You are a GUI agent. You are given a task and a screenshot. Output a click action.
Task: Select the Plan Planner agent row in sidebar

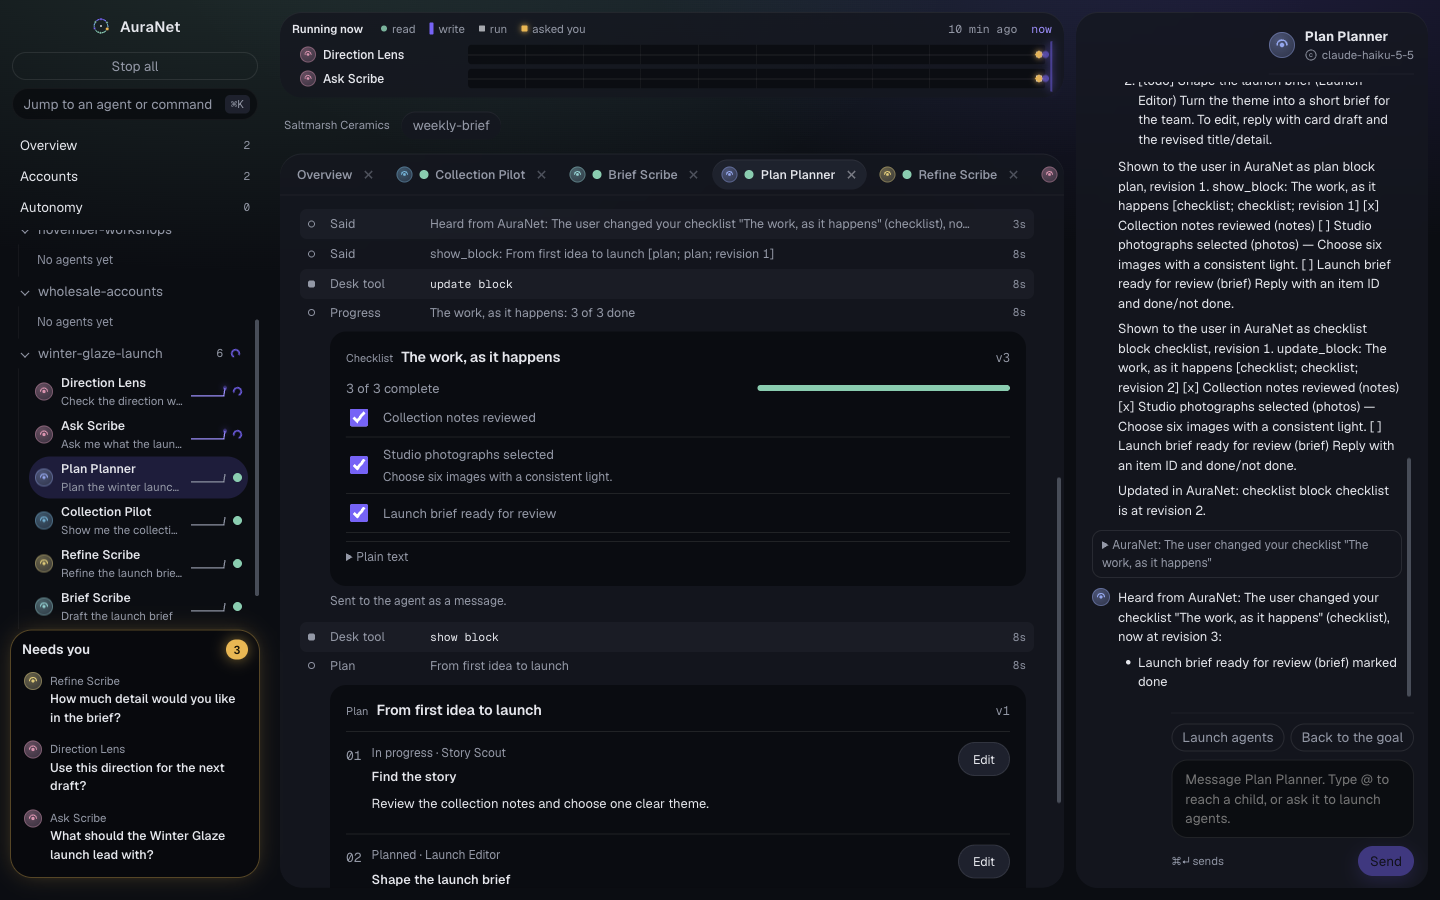138,478
